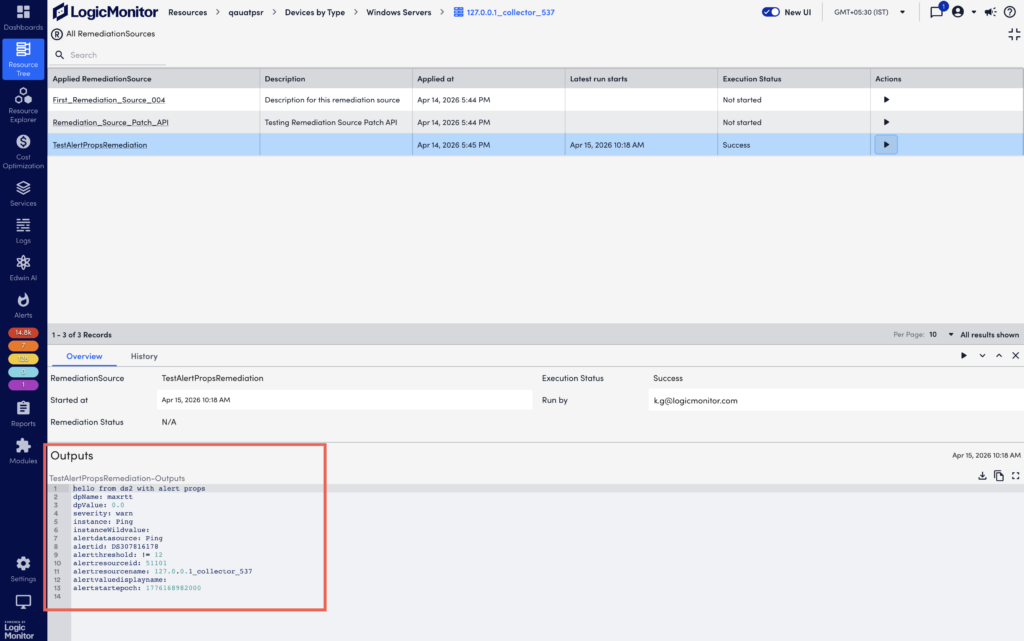The height and width of the screenshot is (641, 1024).
Task: Exit fullscreen with the collapse icon
Action: tap(1014, 35)
